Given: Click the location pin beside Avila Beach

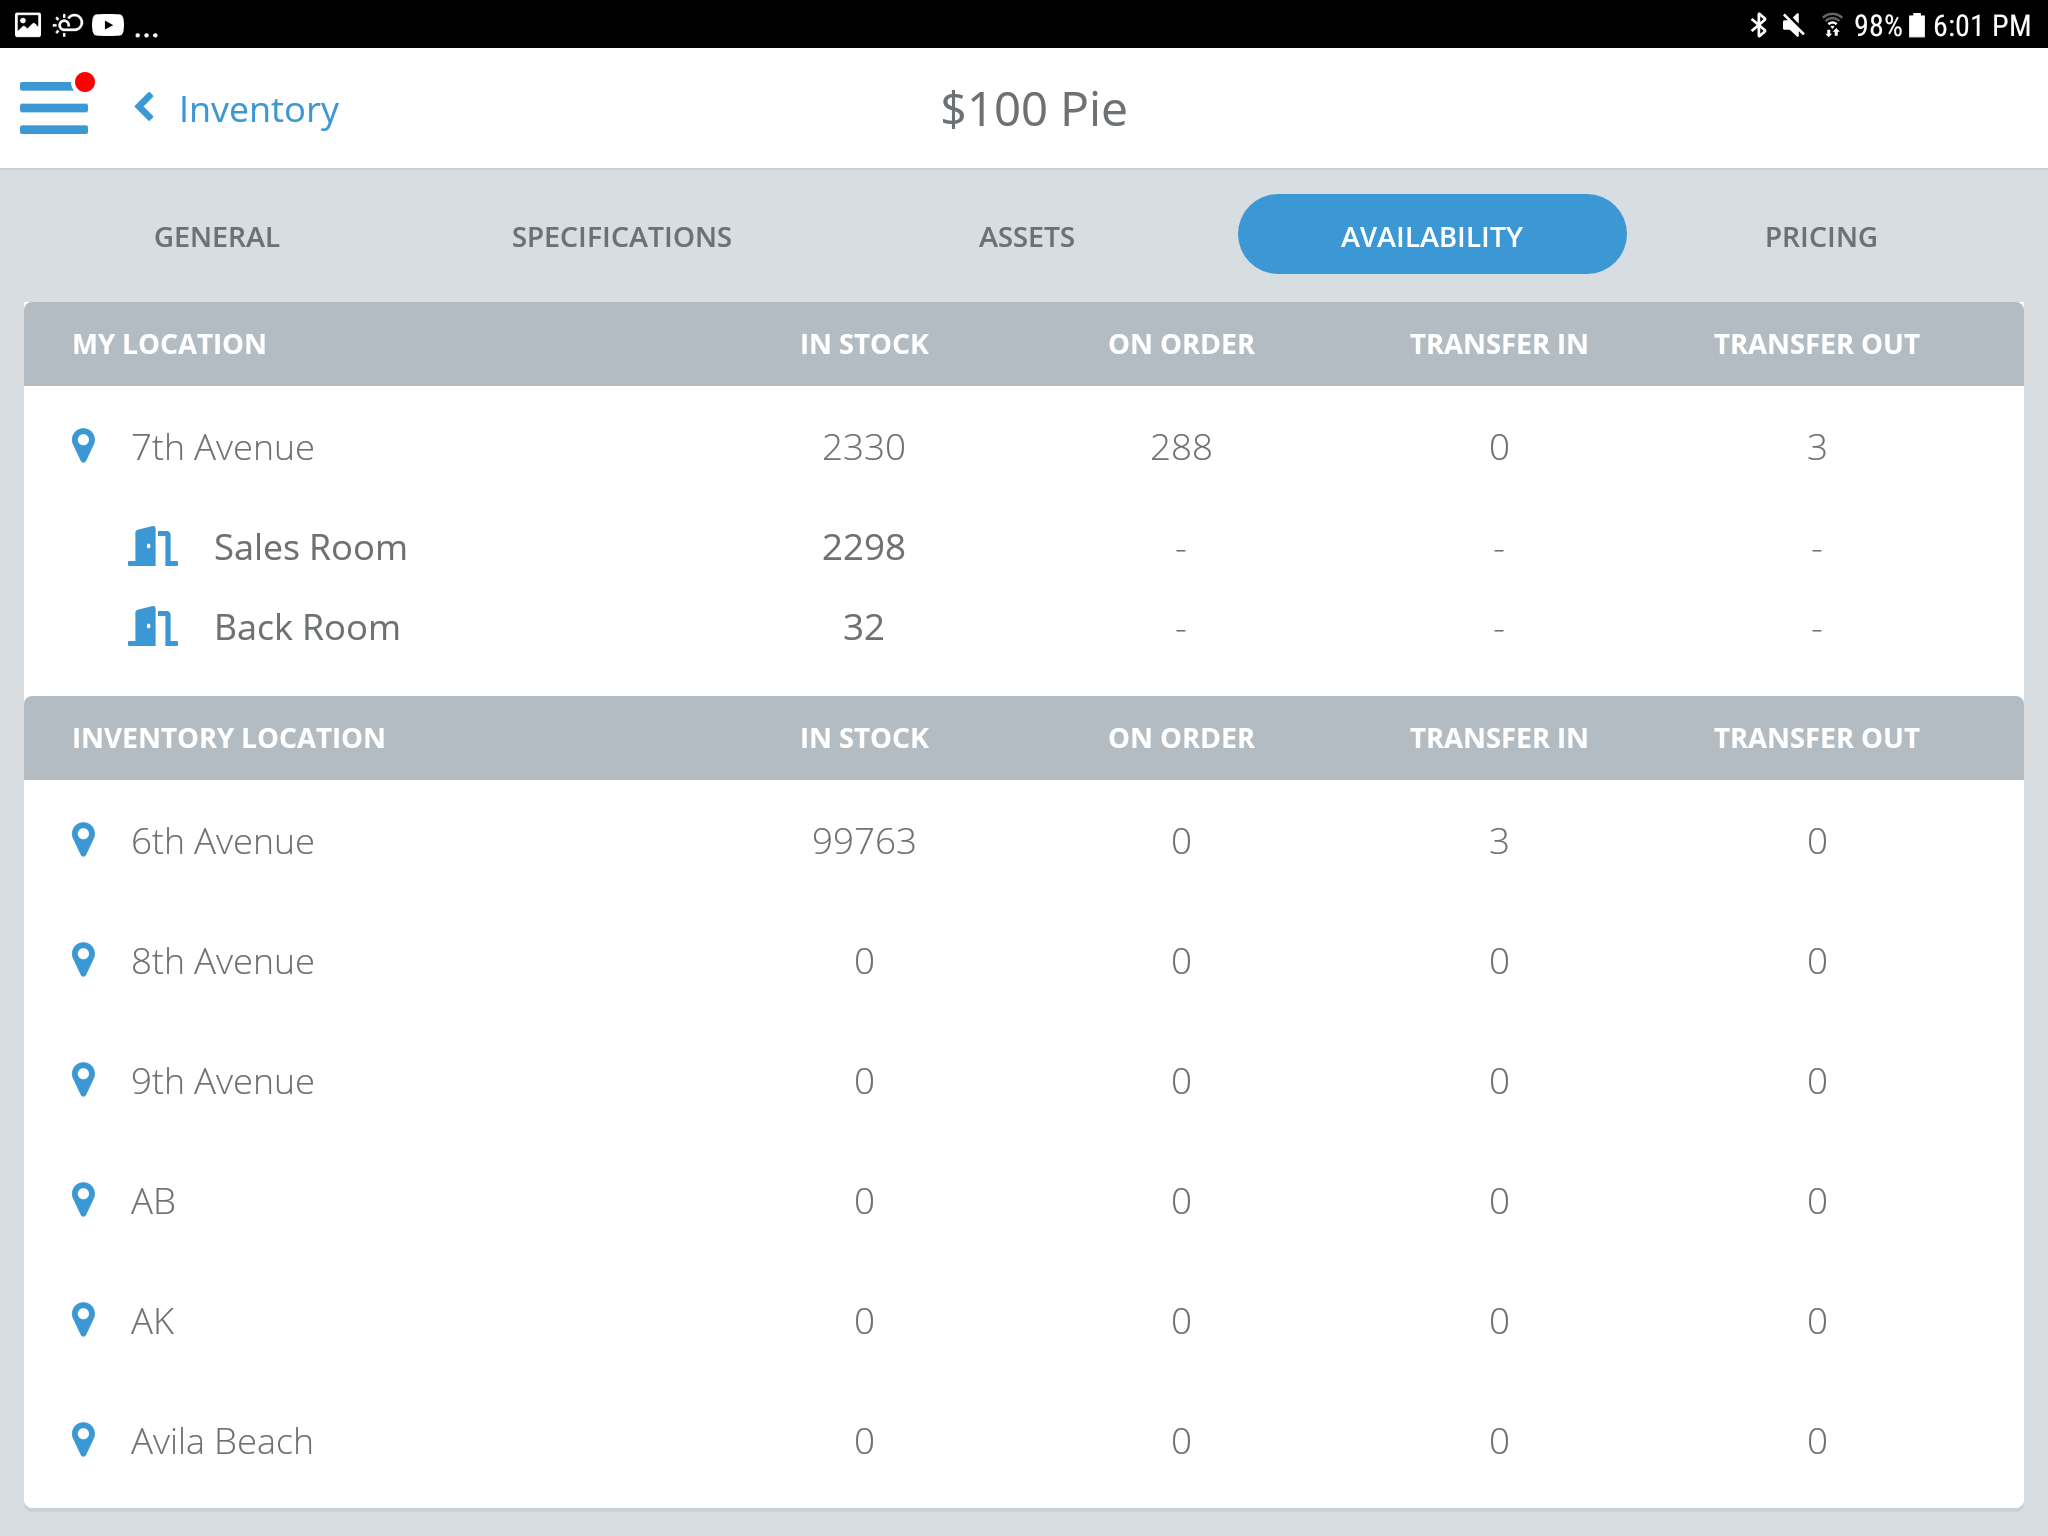Looking at the screenshot, I should tap(84, 1440).
